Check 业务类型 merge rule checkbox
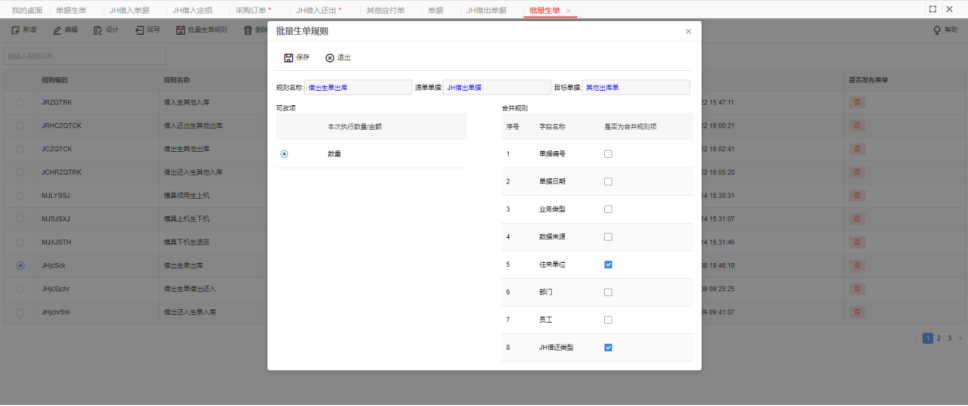Screen dimensions: 968x406 point(608,209)
